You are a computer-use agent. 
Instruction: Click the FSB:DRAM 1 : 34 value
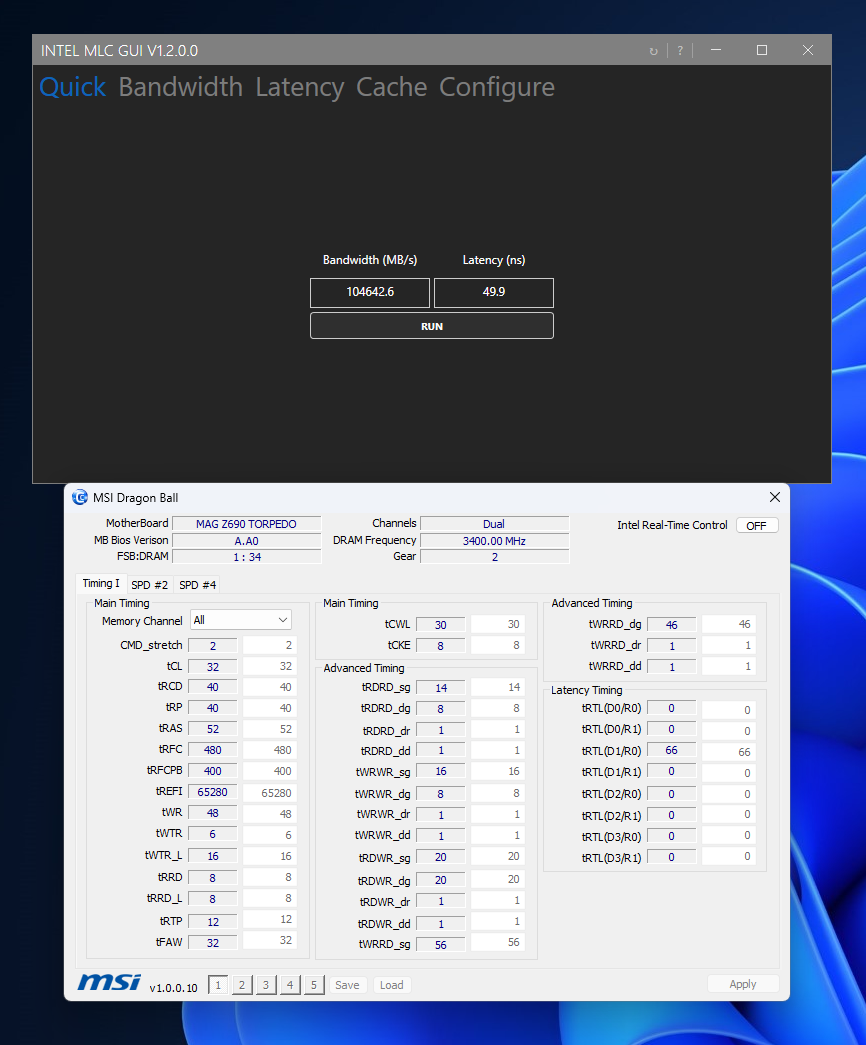click(x=247, y=556)
